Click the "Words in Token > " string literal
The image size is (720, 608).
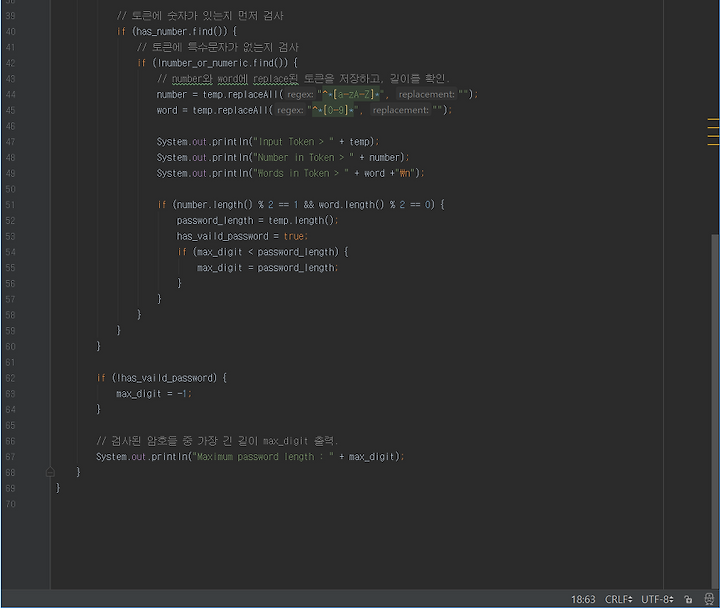tap(301, 173)
